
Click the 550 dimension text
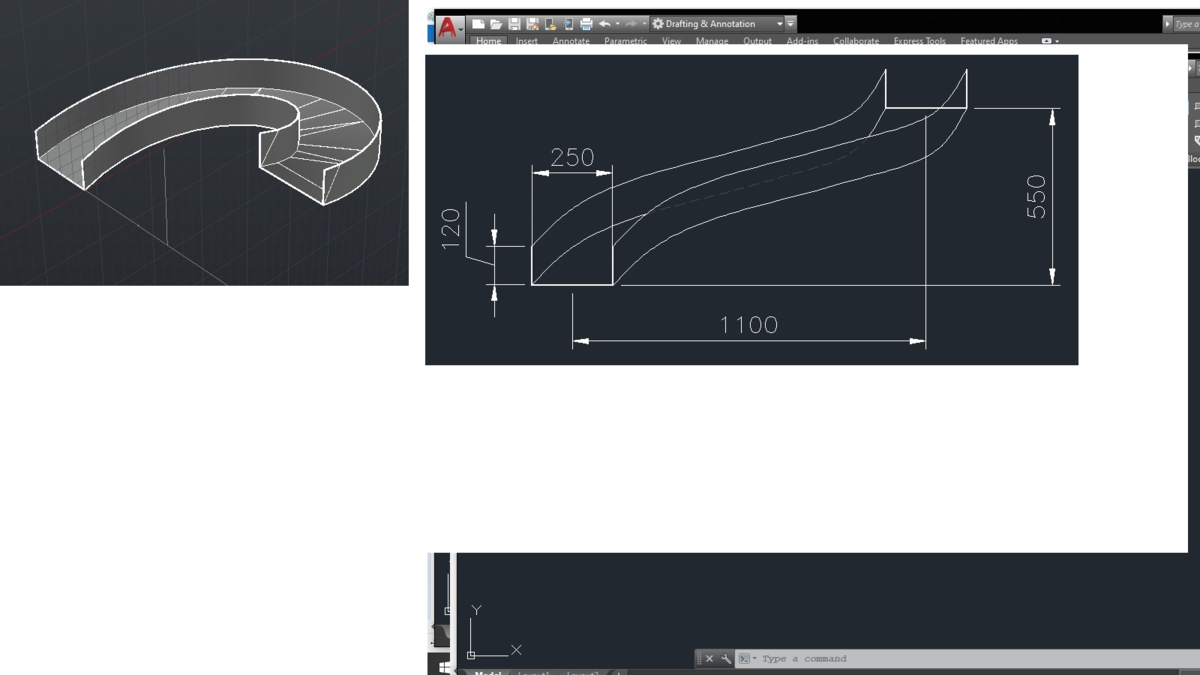[x=1036, y=196]
